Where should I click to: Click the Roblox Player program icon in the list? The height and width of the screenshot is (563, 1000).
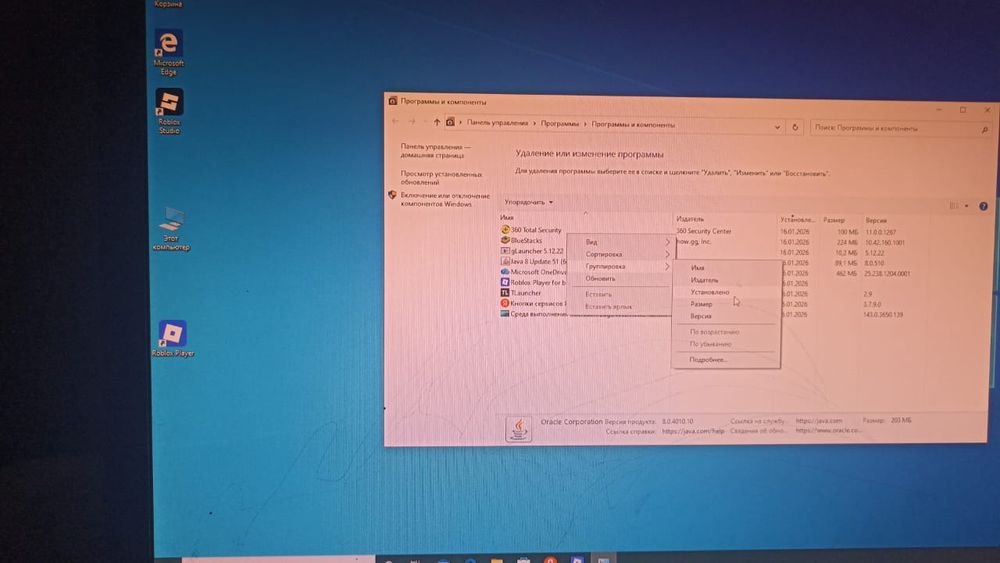point(505,282)
